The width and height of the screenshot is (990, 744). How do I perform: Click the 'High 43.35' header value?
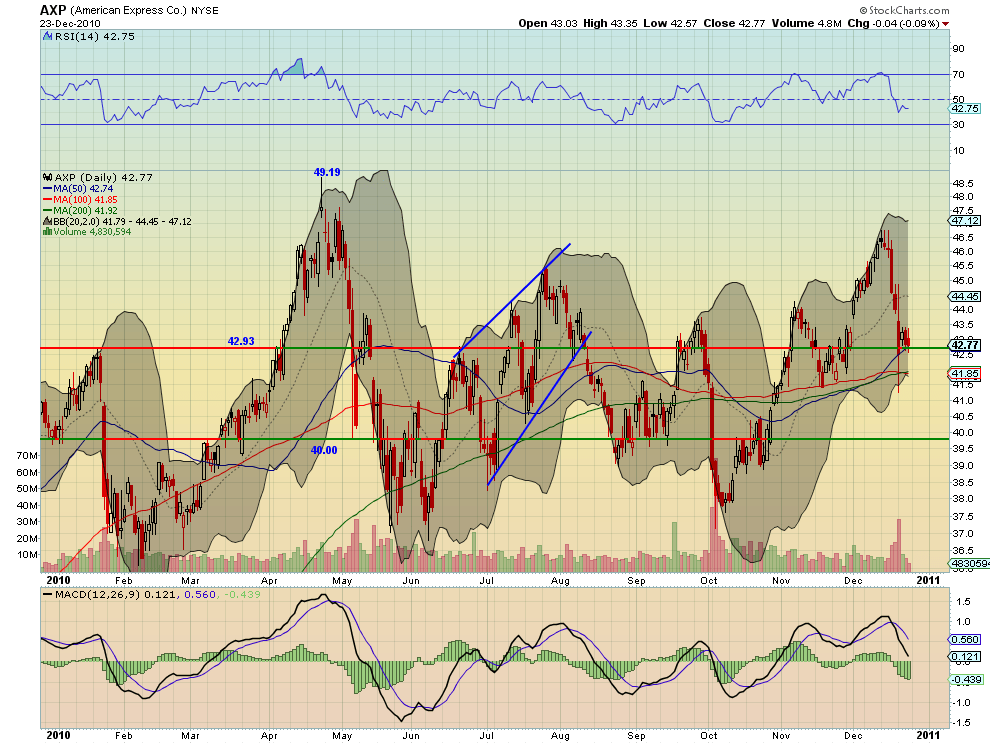(610, 23)
